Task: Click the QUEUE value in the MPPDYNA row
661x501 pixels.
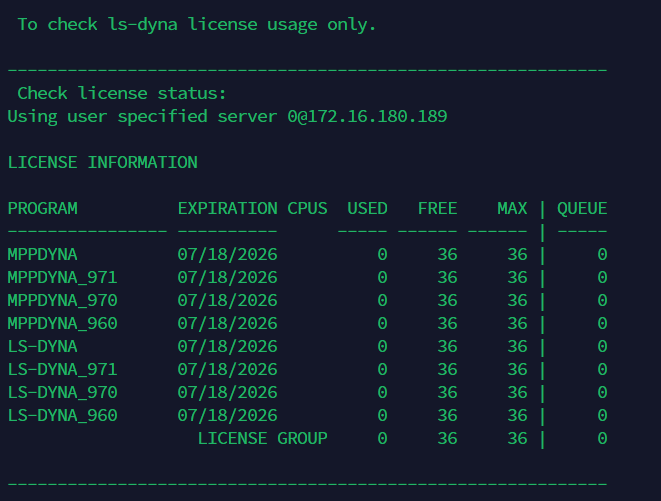Action: [602, 254]
